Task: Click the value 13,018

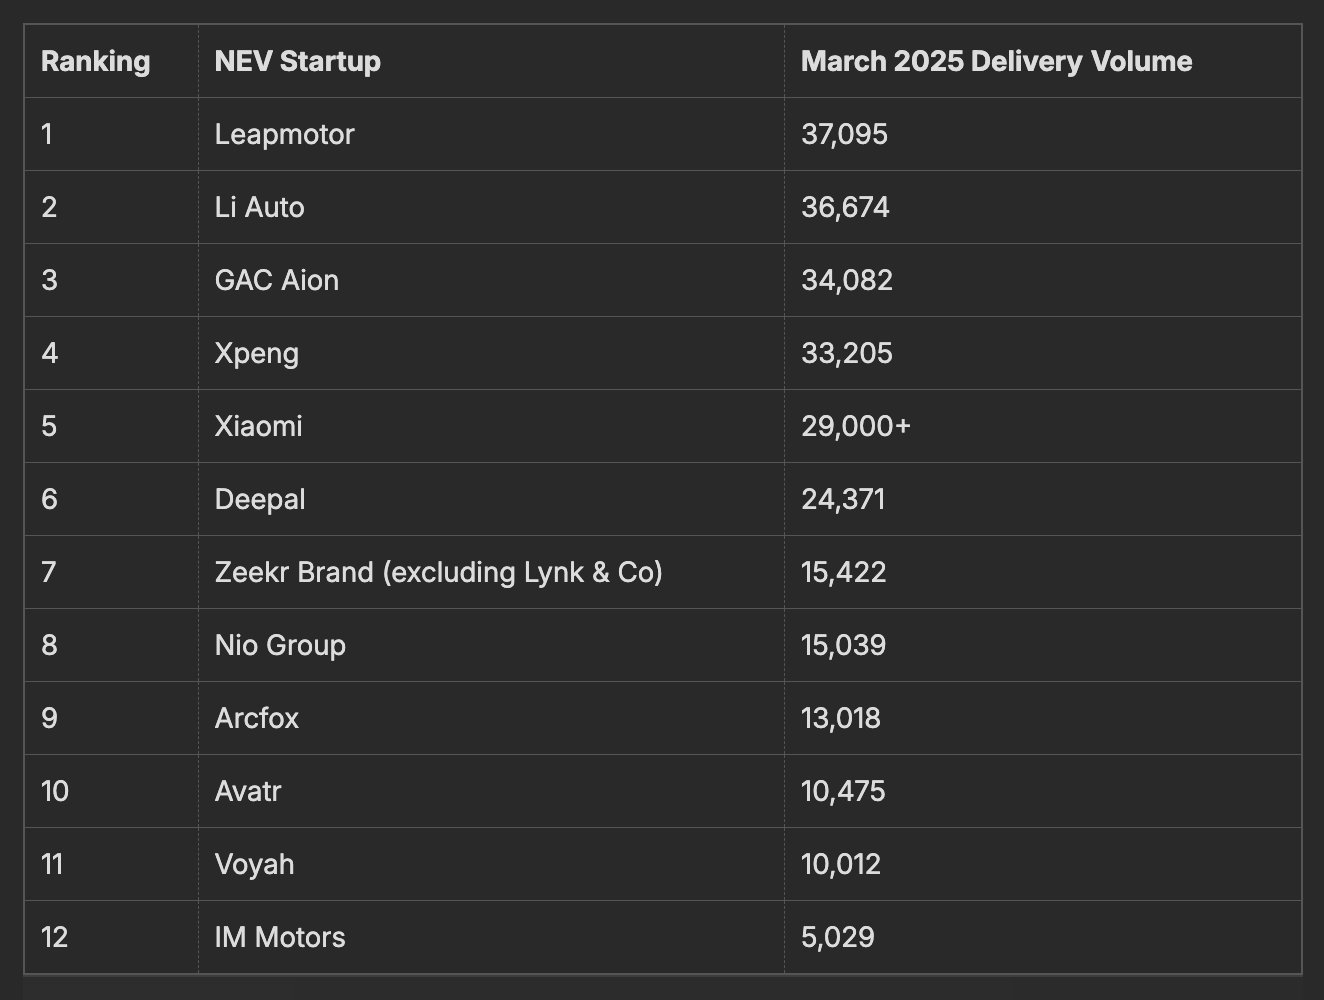Action: click(841, 718)
